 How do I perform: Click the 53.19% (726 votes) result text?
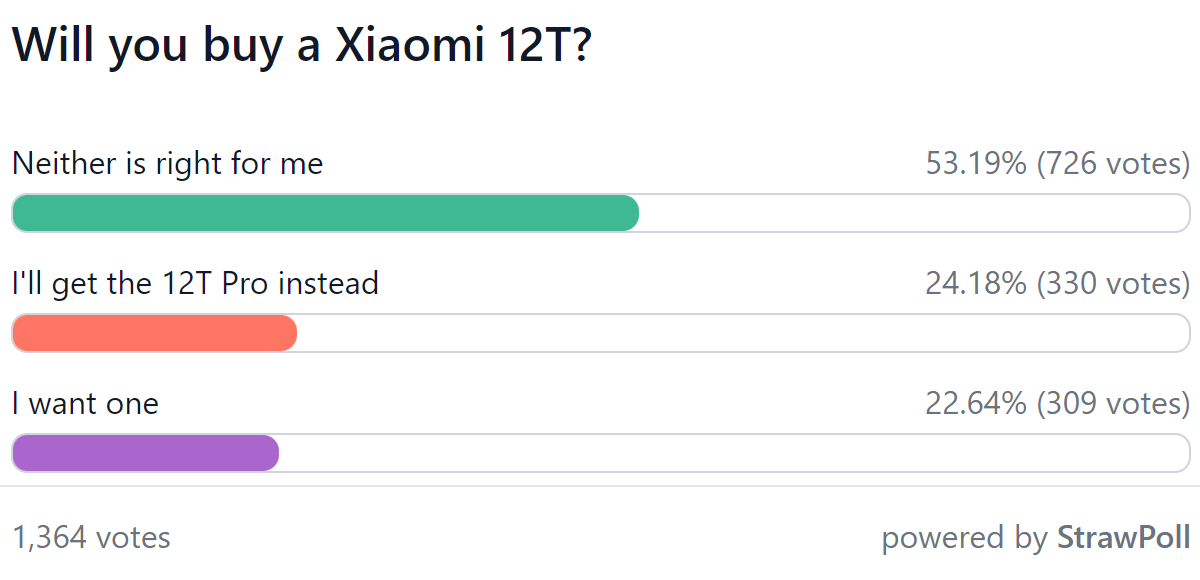tap(1058, 163)
